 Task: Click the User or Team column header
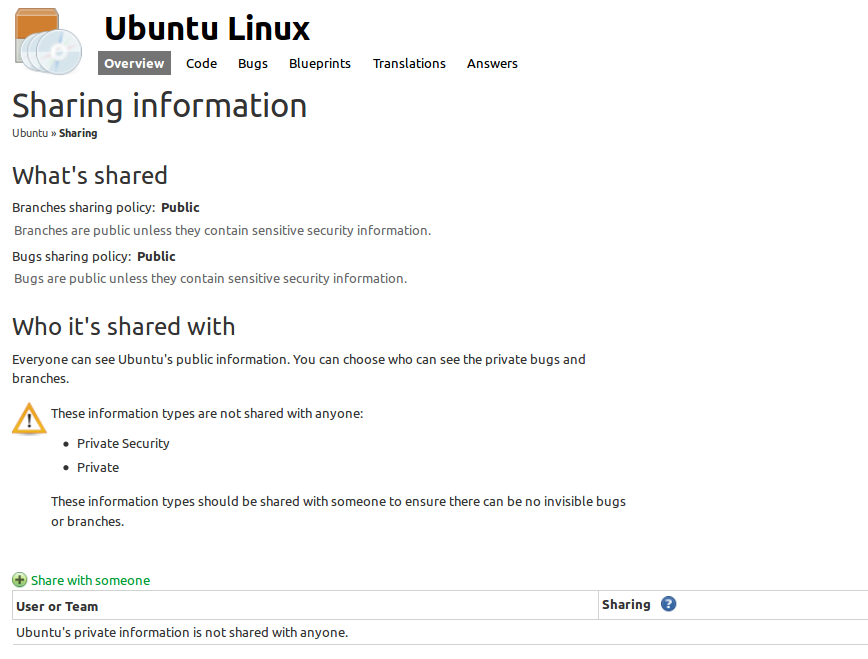57,606
